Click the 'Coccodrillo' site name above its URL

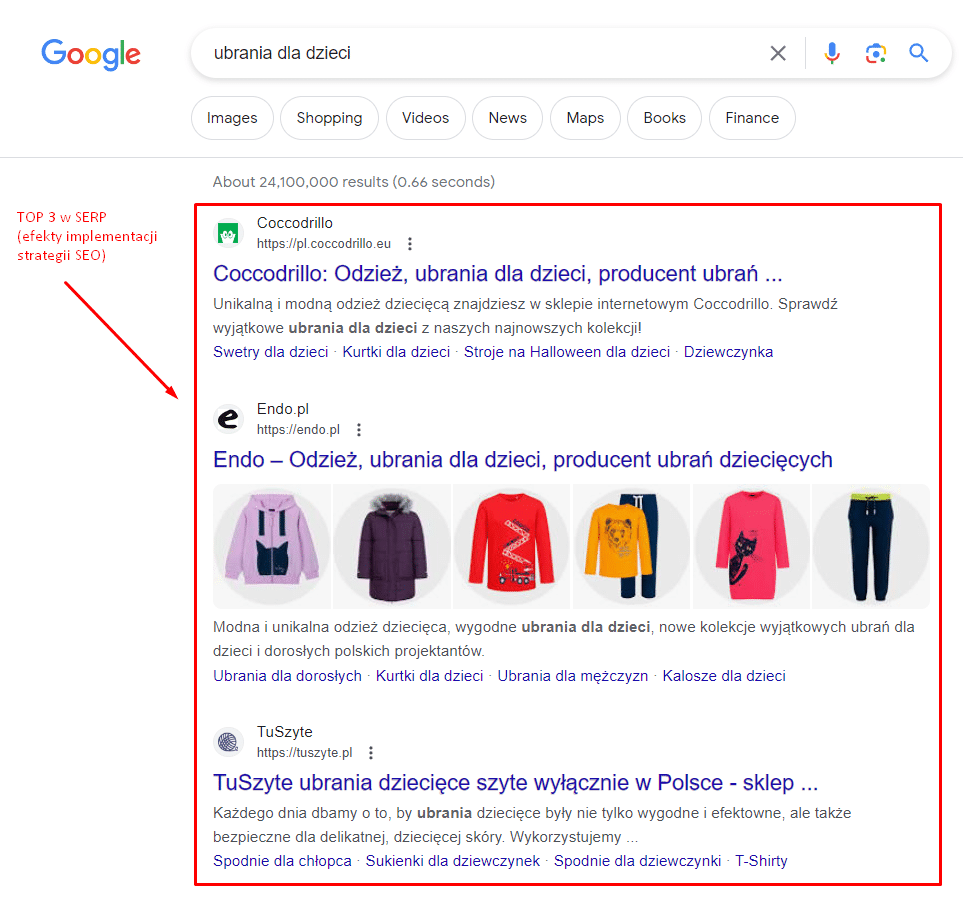click(x=295, y=223)
